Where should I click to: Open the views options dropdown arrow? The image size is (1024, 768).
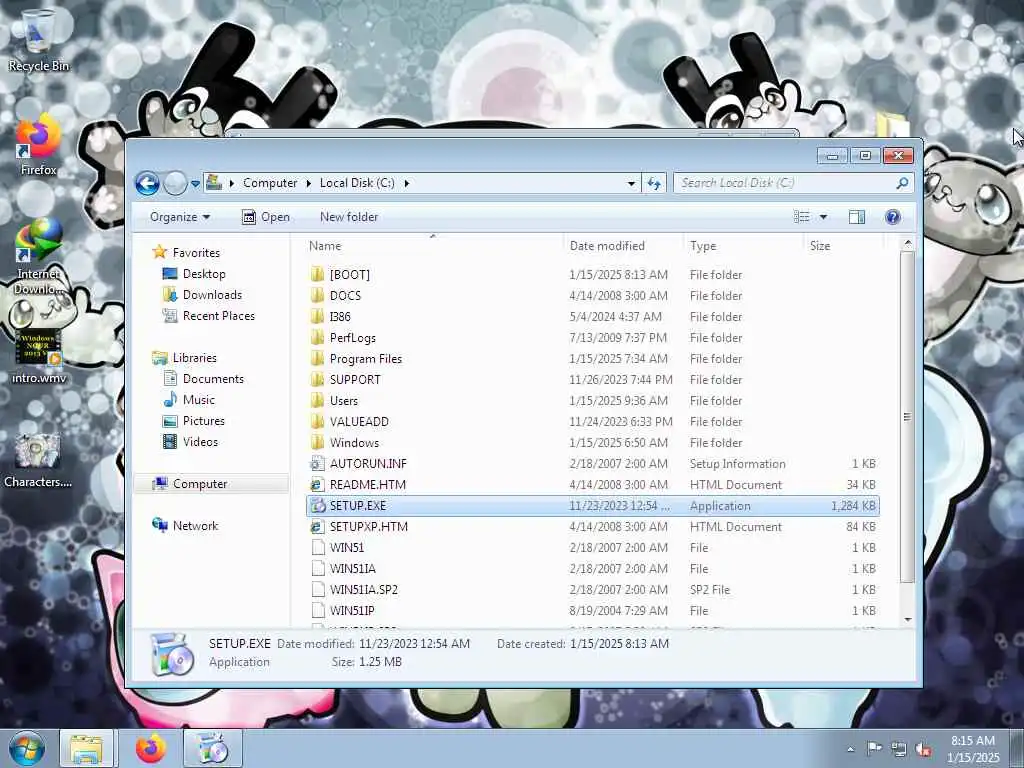tap(823, 217)
